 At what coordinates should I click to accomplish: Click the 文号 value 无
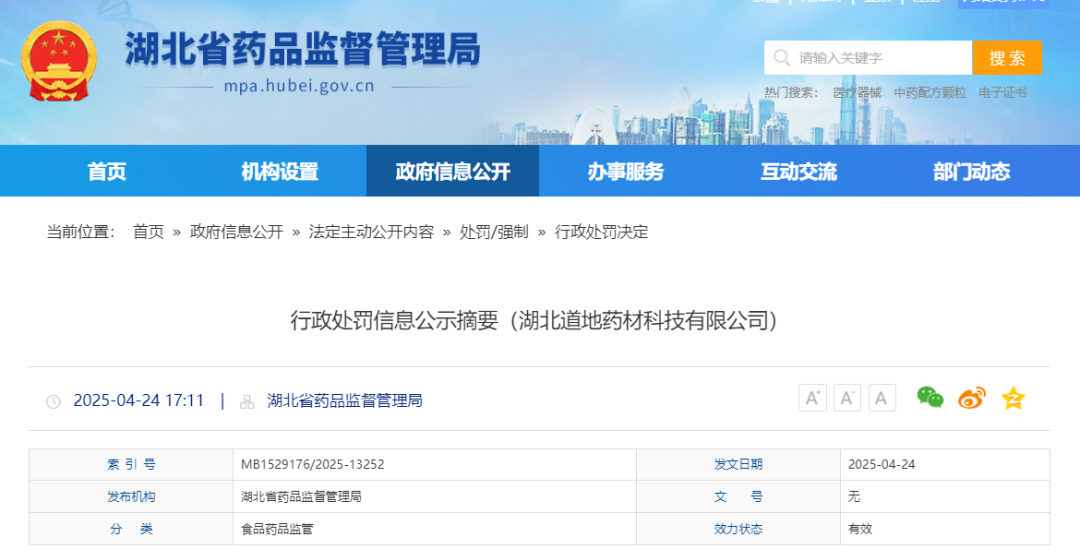pos(854,497)
